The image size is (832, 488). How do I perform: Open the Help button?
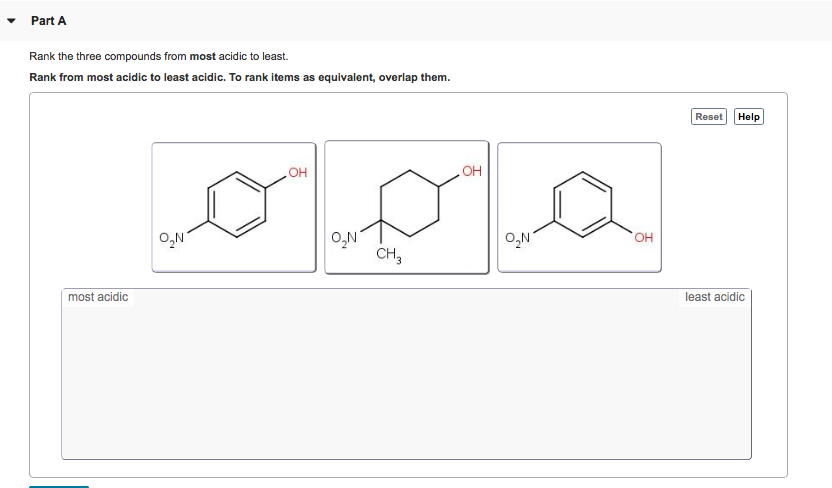click(749, 117)
